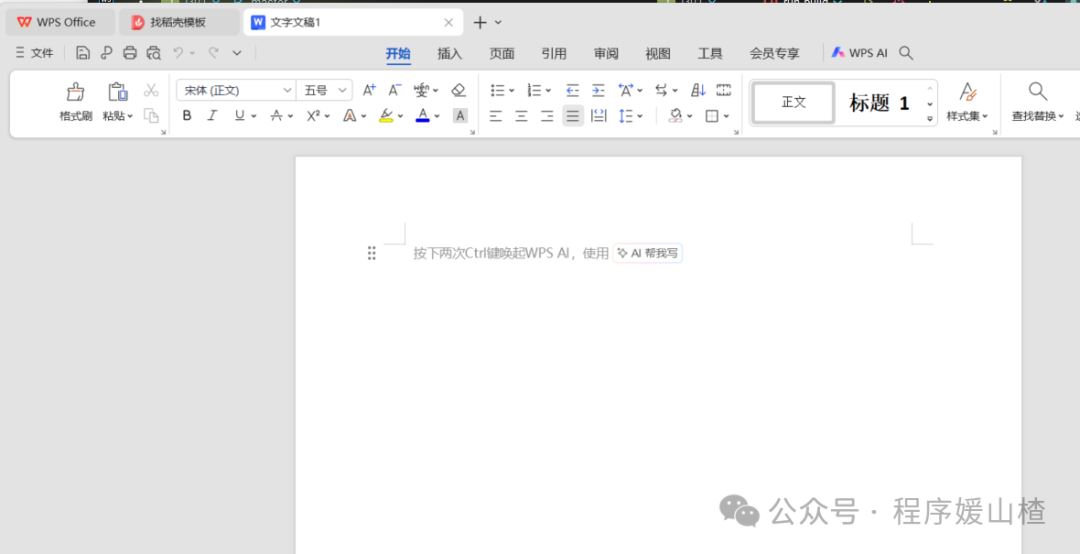Click the Distributed alignment icon
This screenshot has width=1080, height=554.
tap(599, 116)
